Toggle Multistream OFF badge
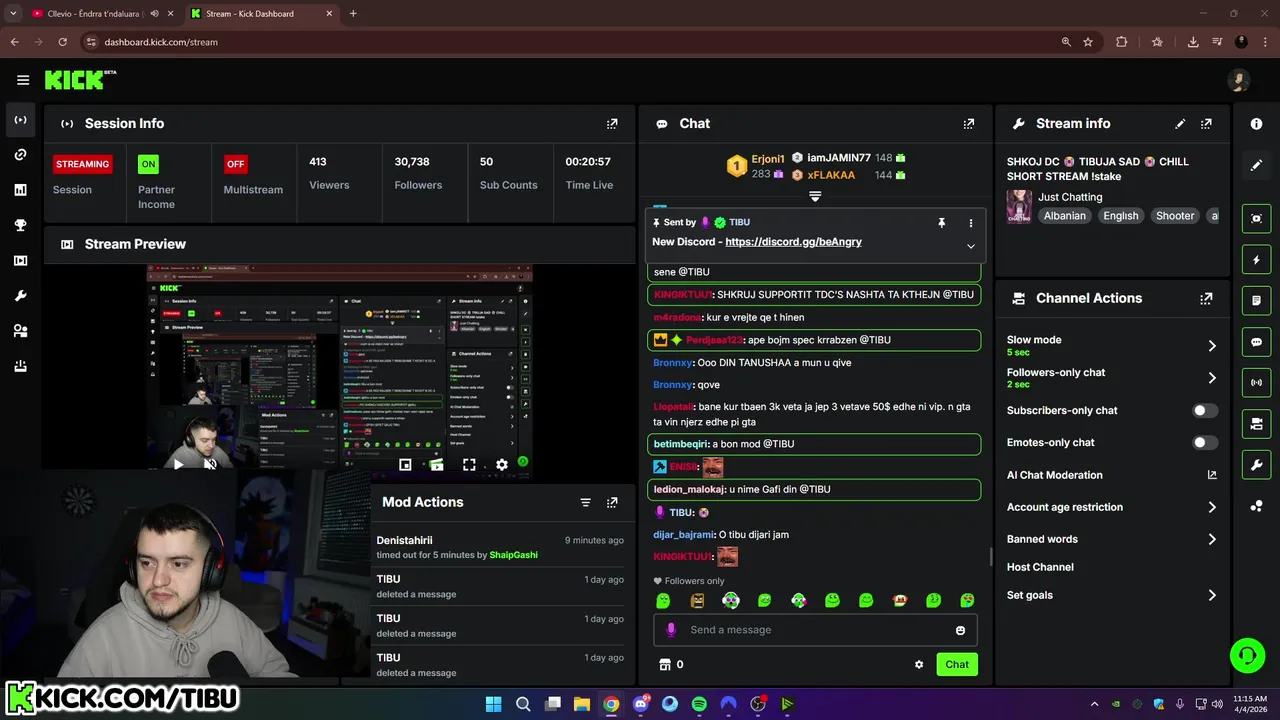1280x720 pixels. pos(236,164)
